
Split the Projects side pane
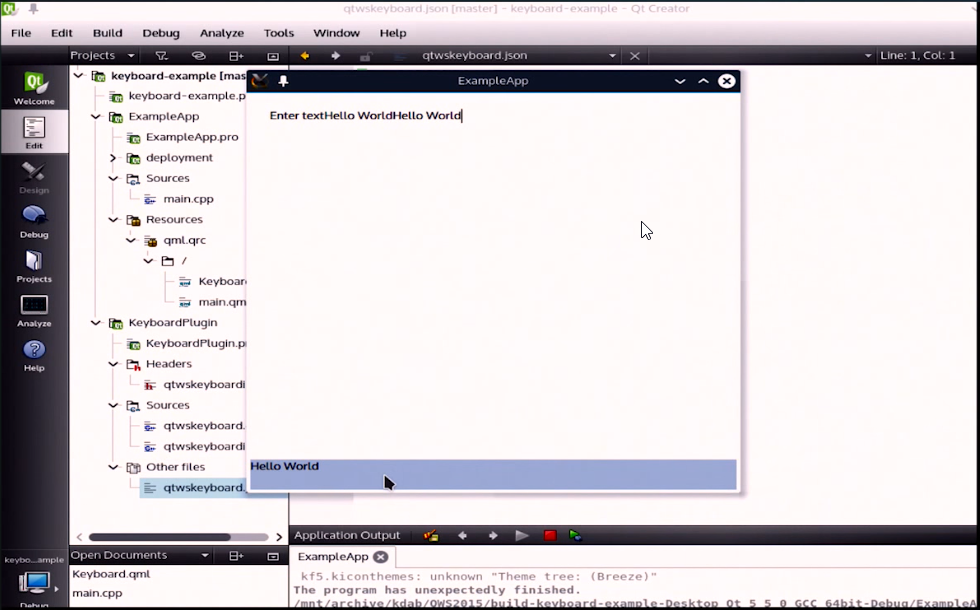236,56
